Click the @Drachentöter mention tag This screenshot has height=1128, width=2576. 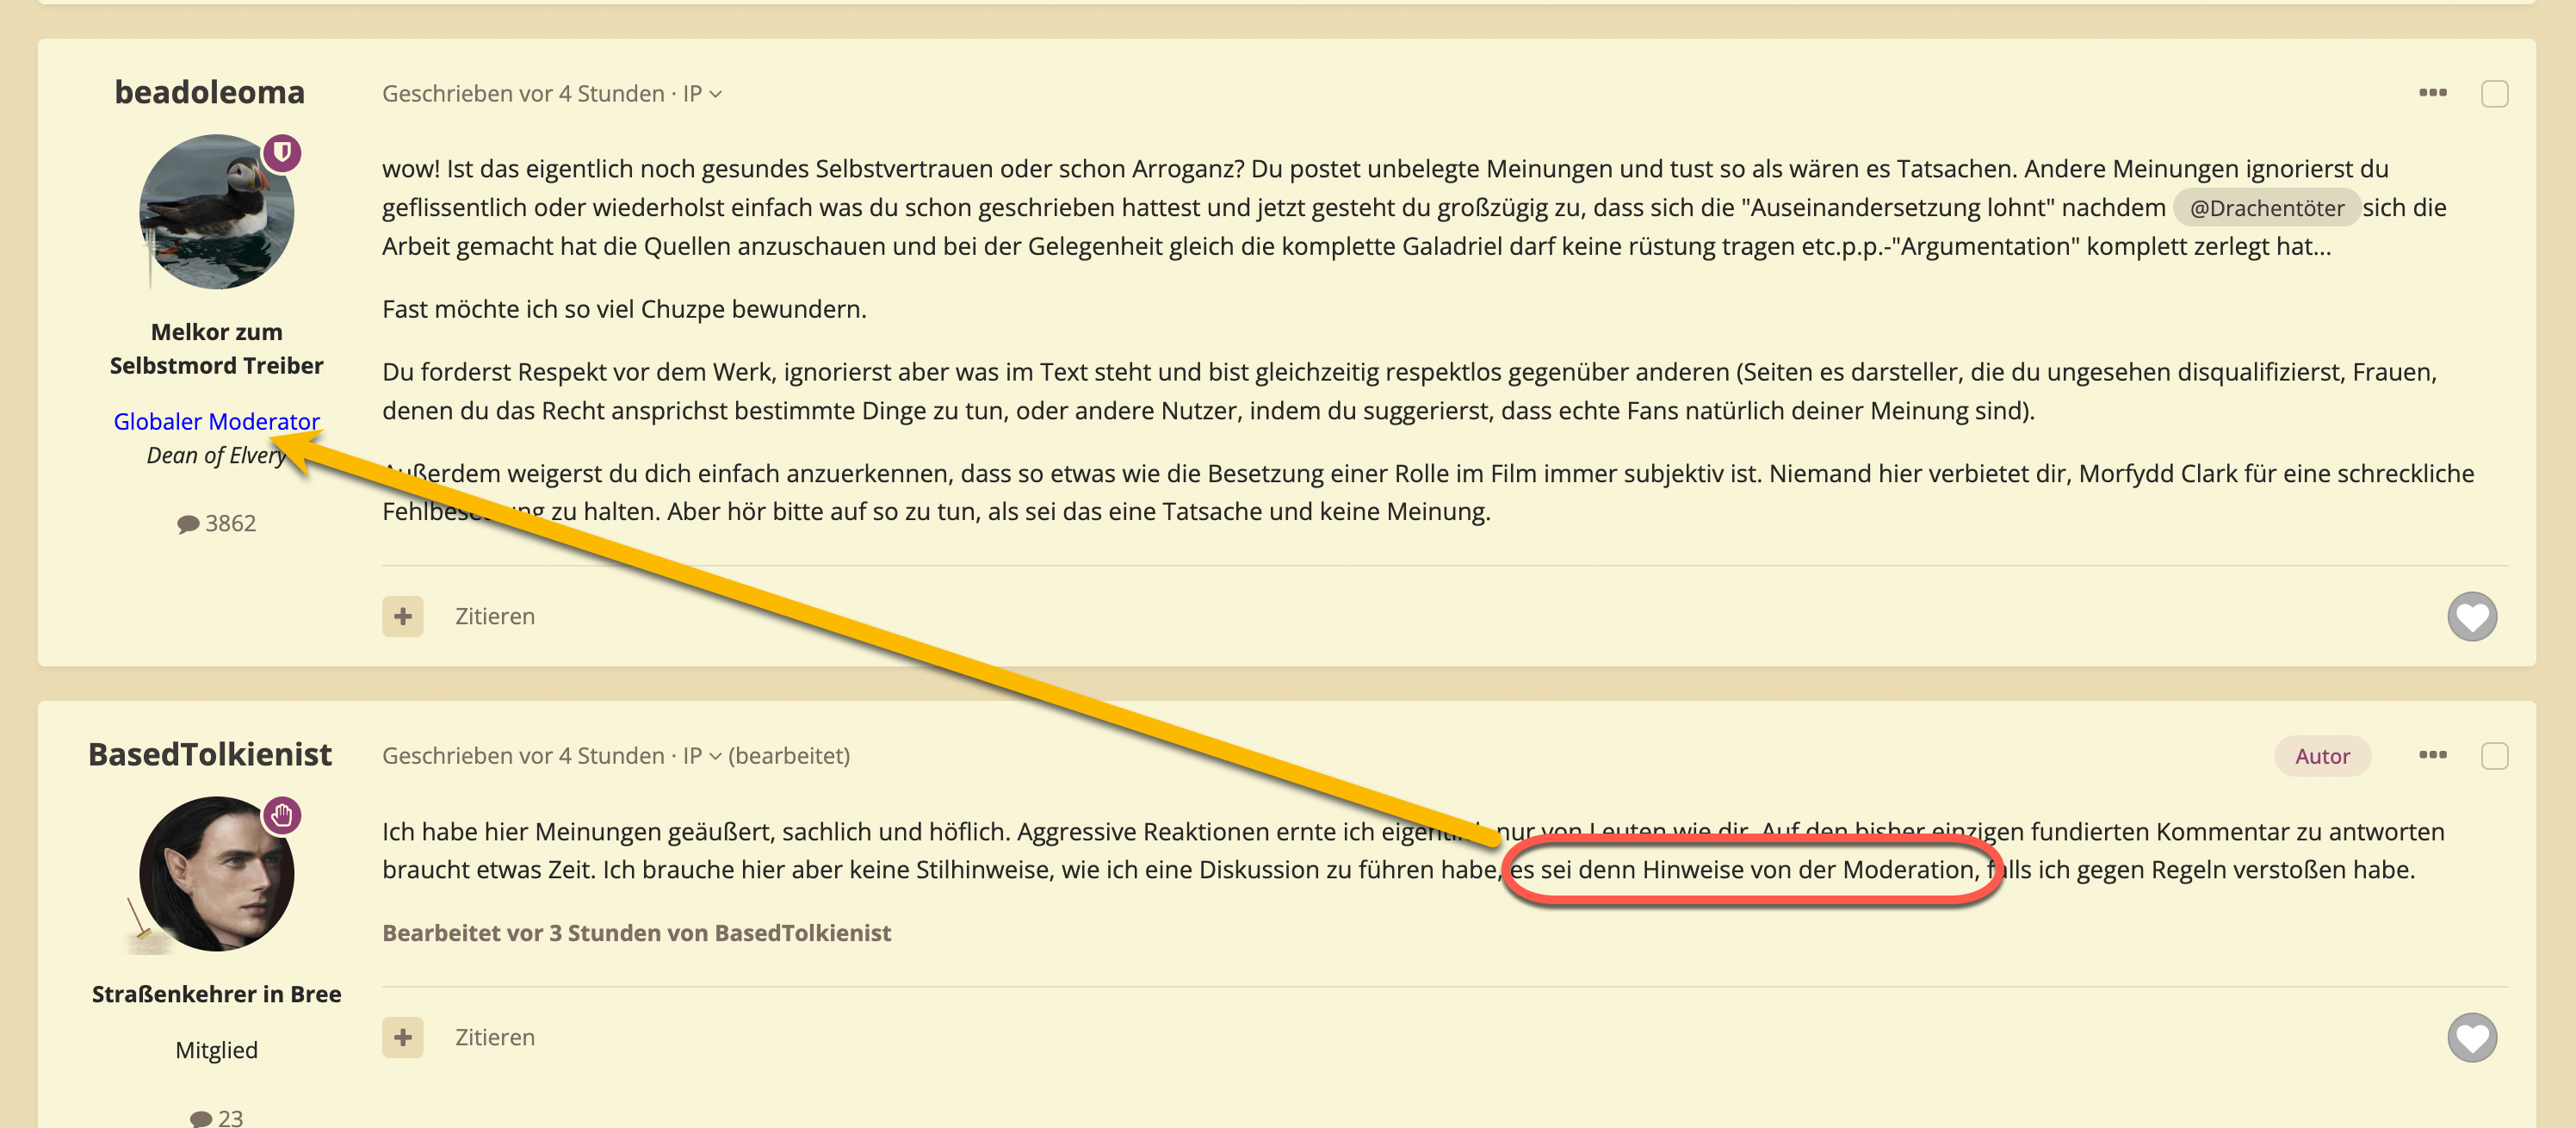click(2266, 208)
